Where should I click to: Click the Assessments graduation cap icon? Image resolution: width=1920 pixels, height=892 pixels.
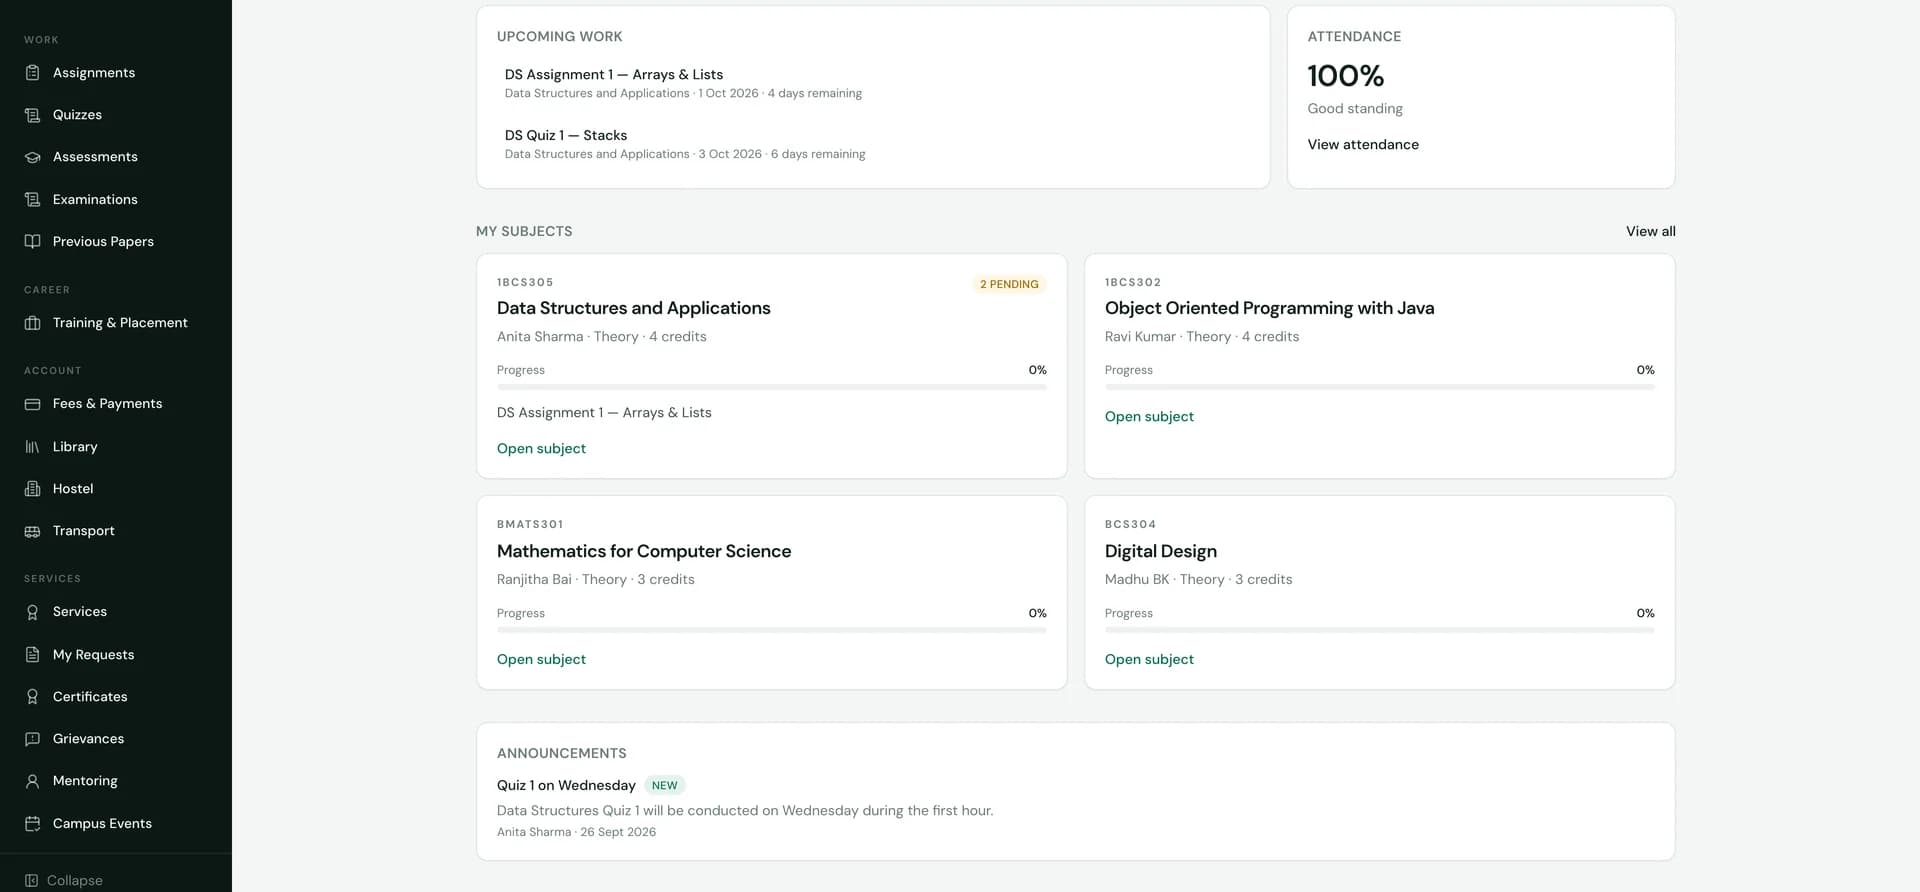32,157
